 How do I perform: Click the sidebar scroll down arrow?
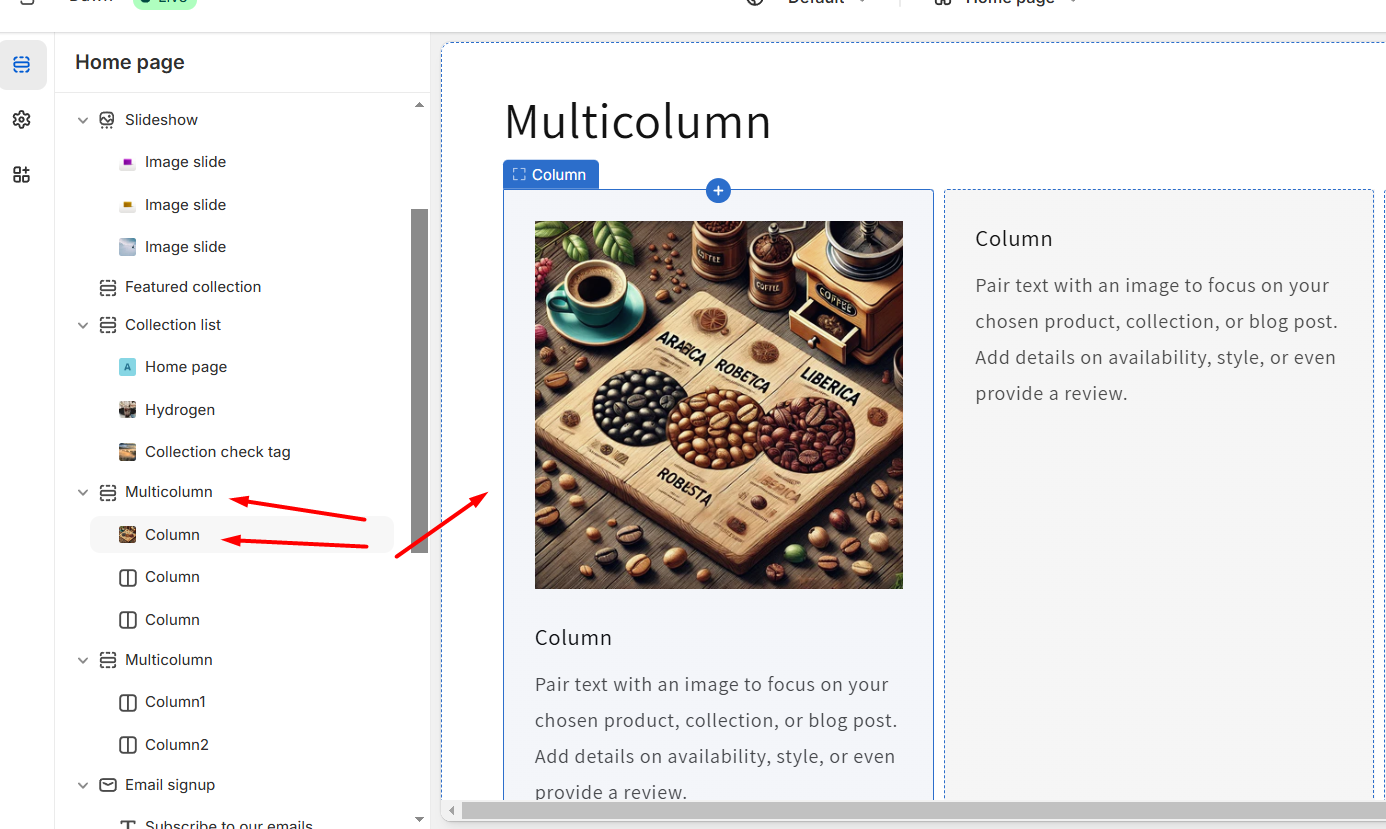[x=419, y=820]
